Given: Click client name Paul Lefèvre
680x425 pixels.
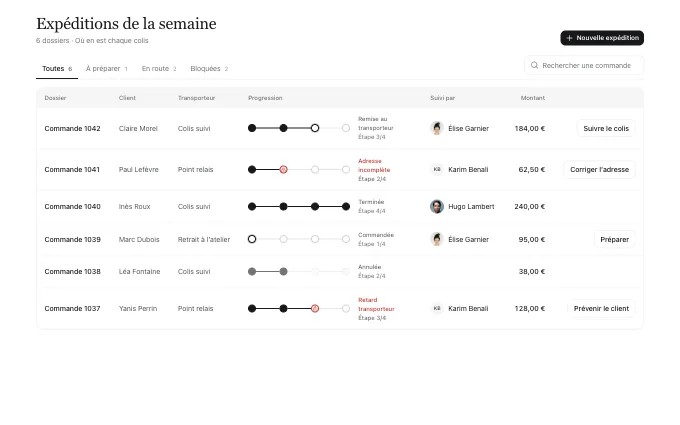Looking at the screenshot, I should point(139,170).
